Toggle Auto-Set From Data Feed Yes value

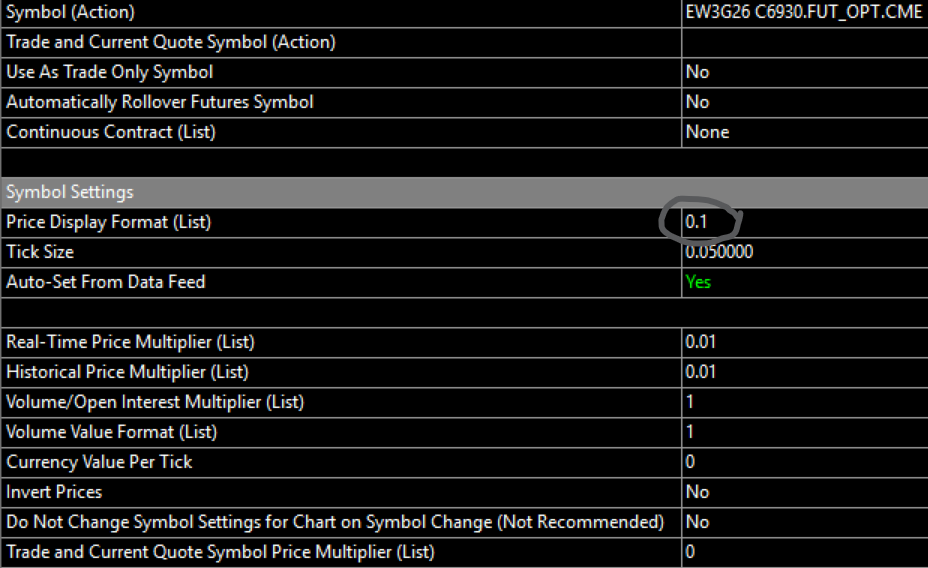(698, 282)
